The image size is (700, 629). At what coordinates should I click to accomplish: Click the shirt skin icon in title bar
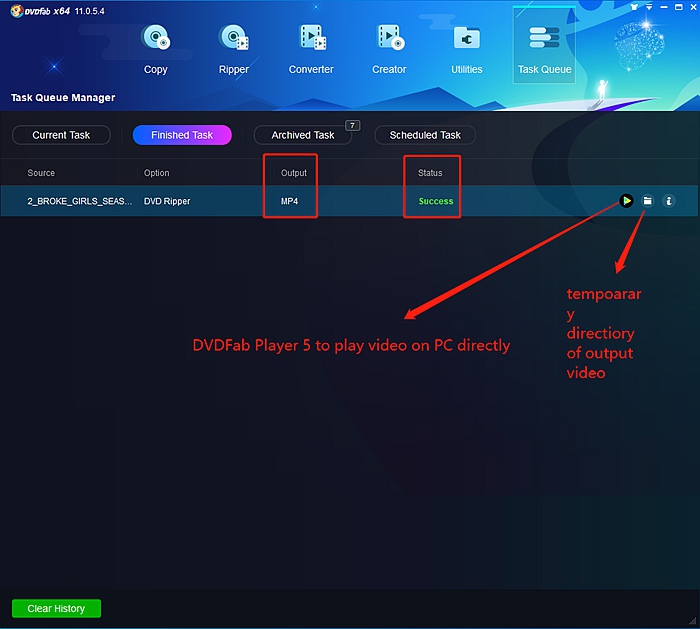click(x=634, y=7)
